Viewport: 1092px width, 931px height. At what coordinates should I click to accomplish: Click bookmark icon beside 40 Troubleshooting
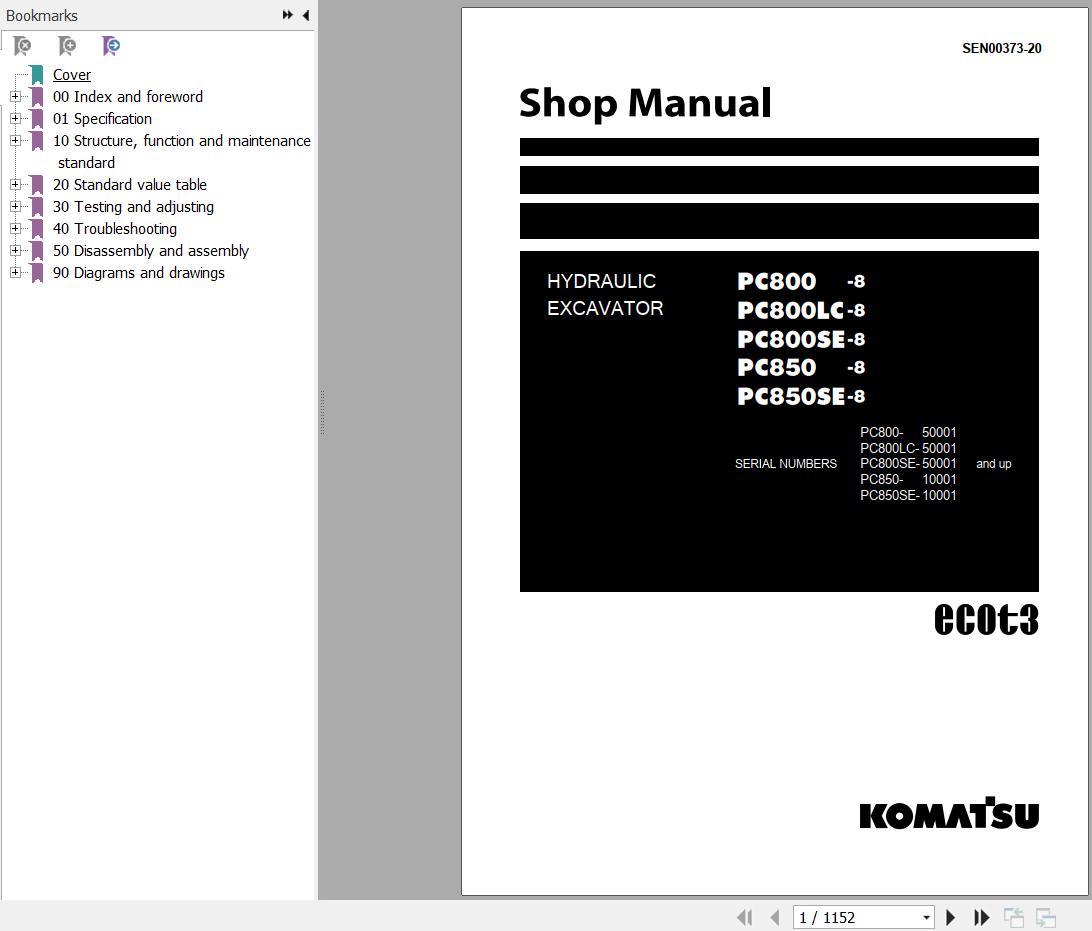pyautogui.click(x=37, y=228)
